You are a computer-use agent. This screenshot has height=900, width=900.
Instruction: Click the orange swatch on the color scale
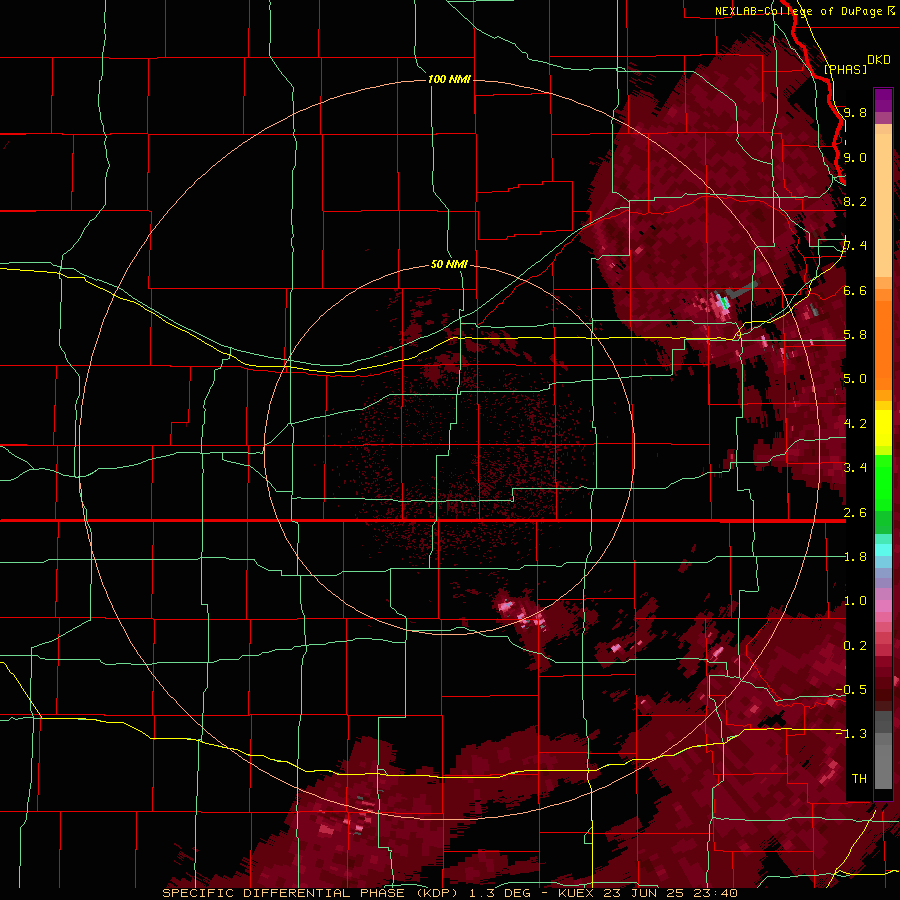coord(883,339)
